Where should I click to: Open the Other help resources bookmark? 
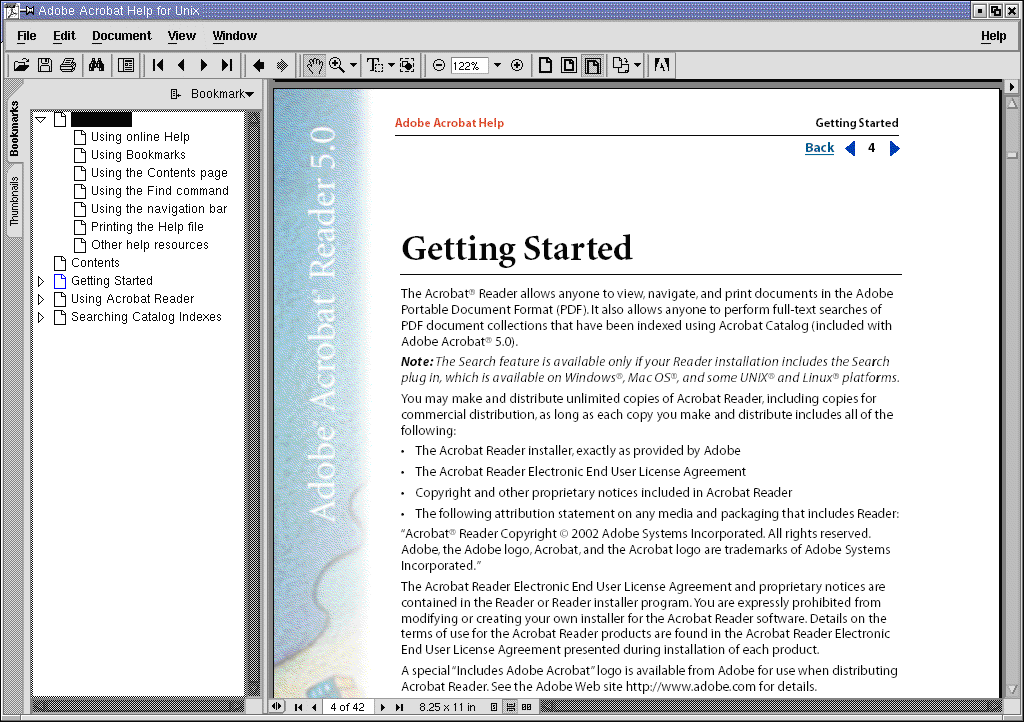click(150, 245)
